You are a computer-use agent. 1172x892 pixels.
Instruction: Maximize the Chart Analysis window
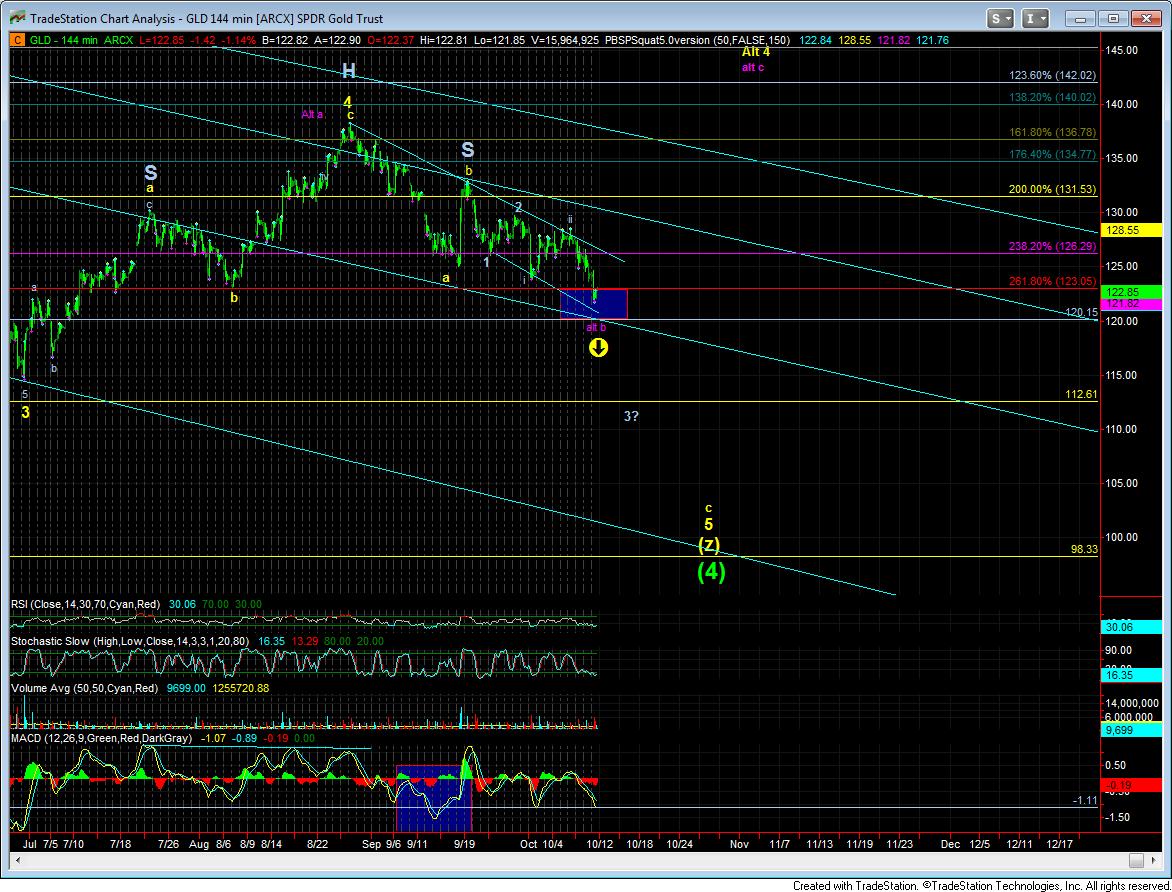(x=1113, y=19)
